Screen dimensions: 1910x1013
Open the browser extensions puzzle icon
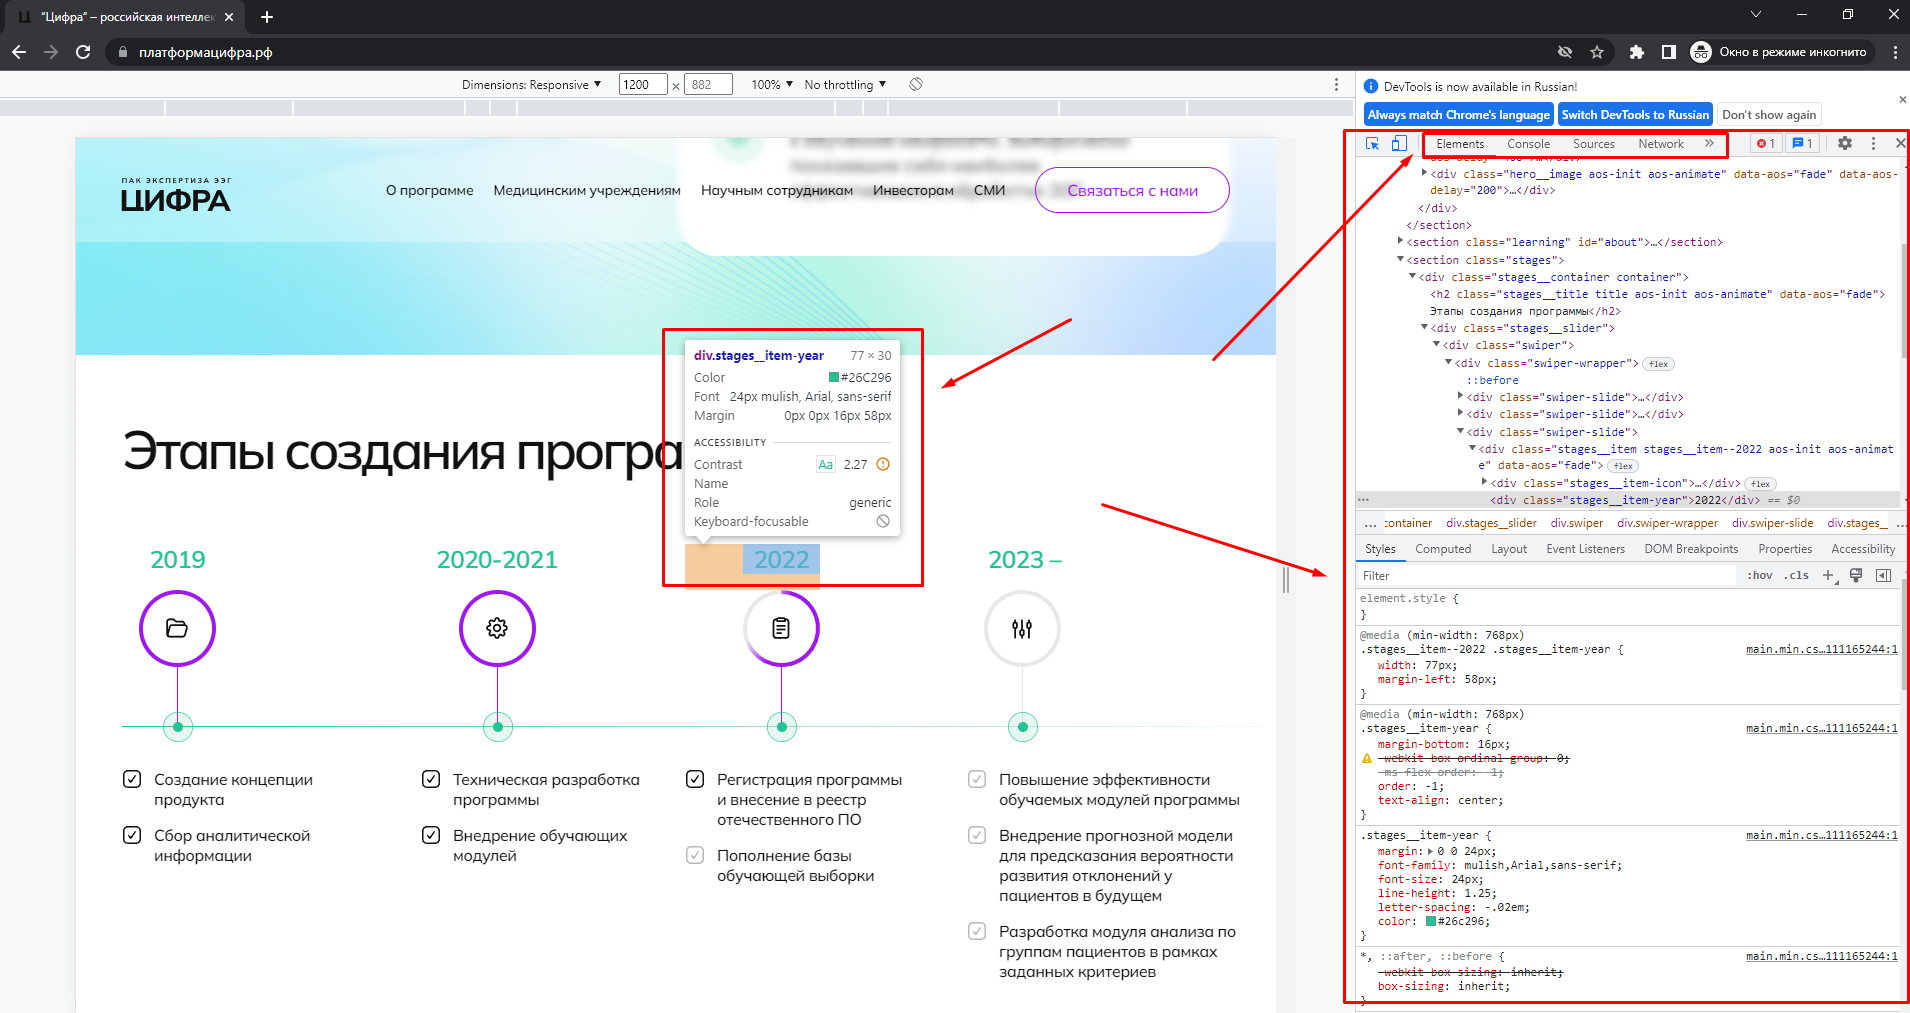tap(1636, 52)
